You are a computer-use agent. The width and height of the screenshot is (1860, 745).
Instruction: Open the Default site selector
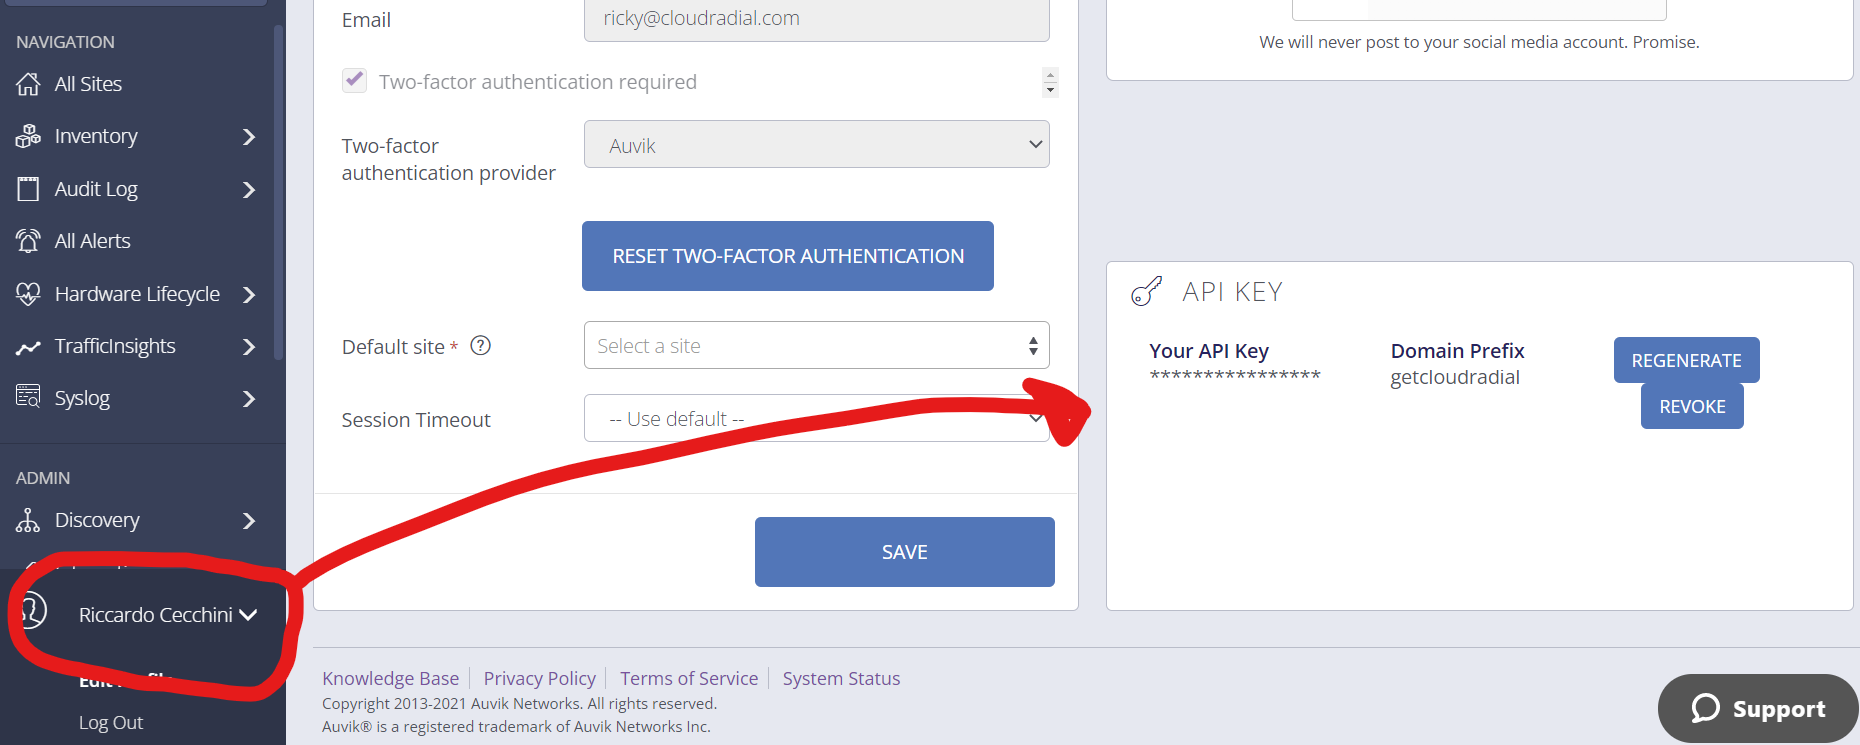(x=817, y=345)
